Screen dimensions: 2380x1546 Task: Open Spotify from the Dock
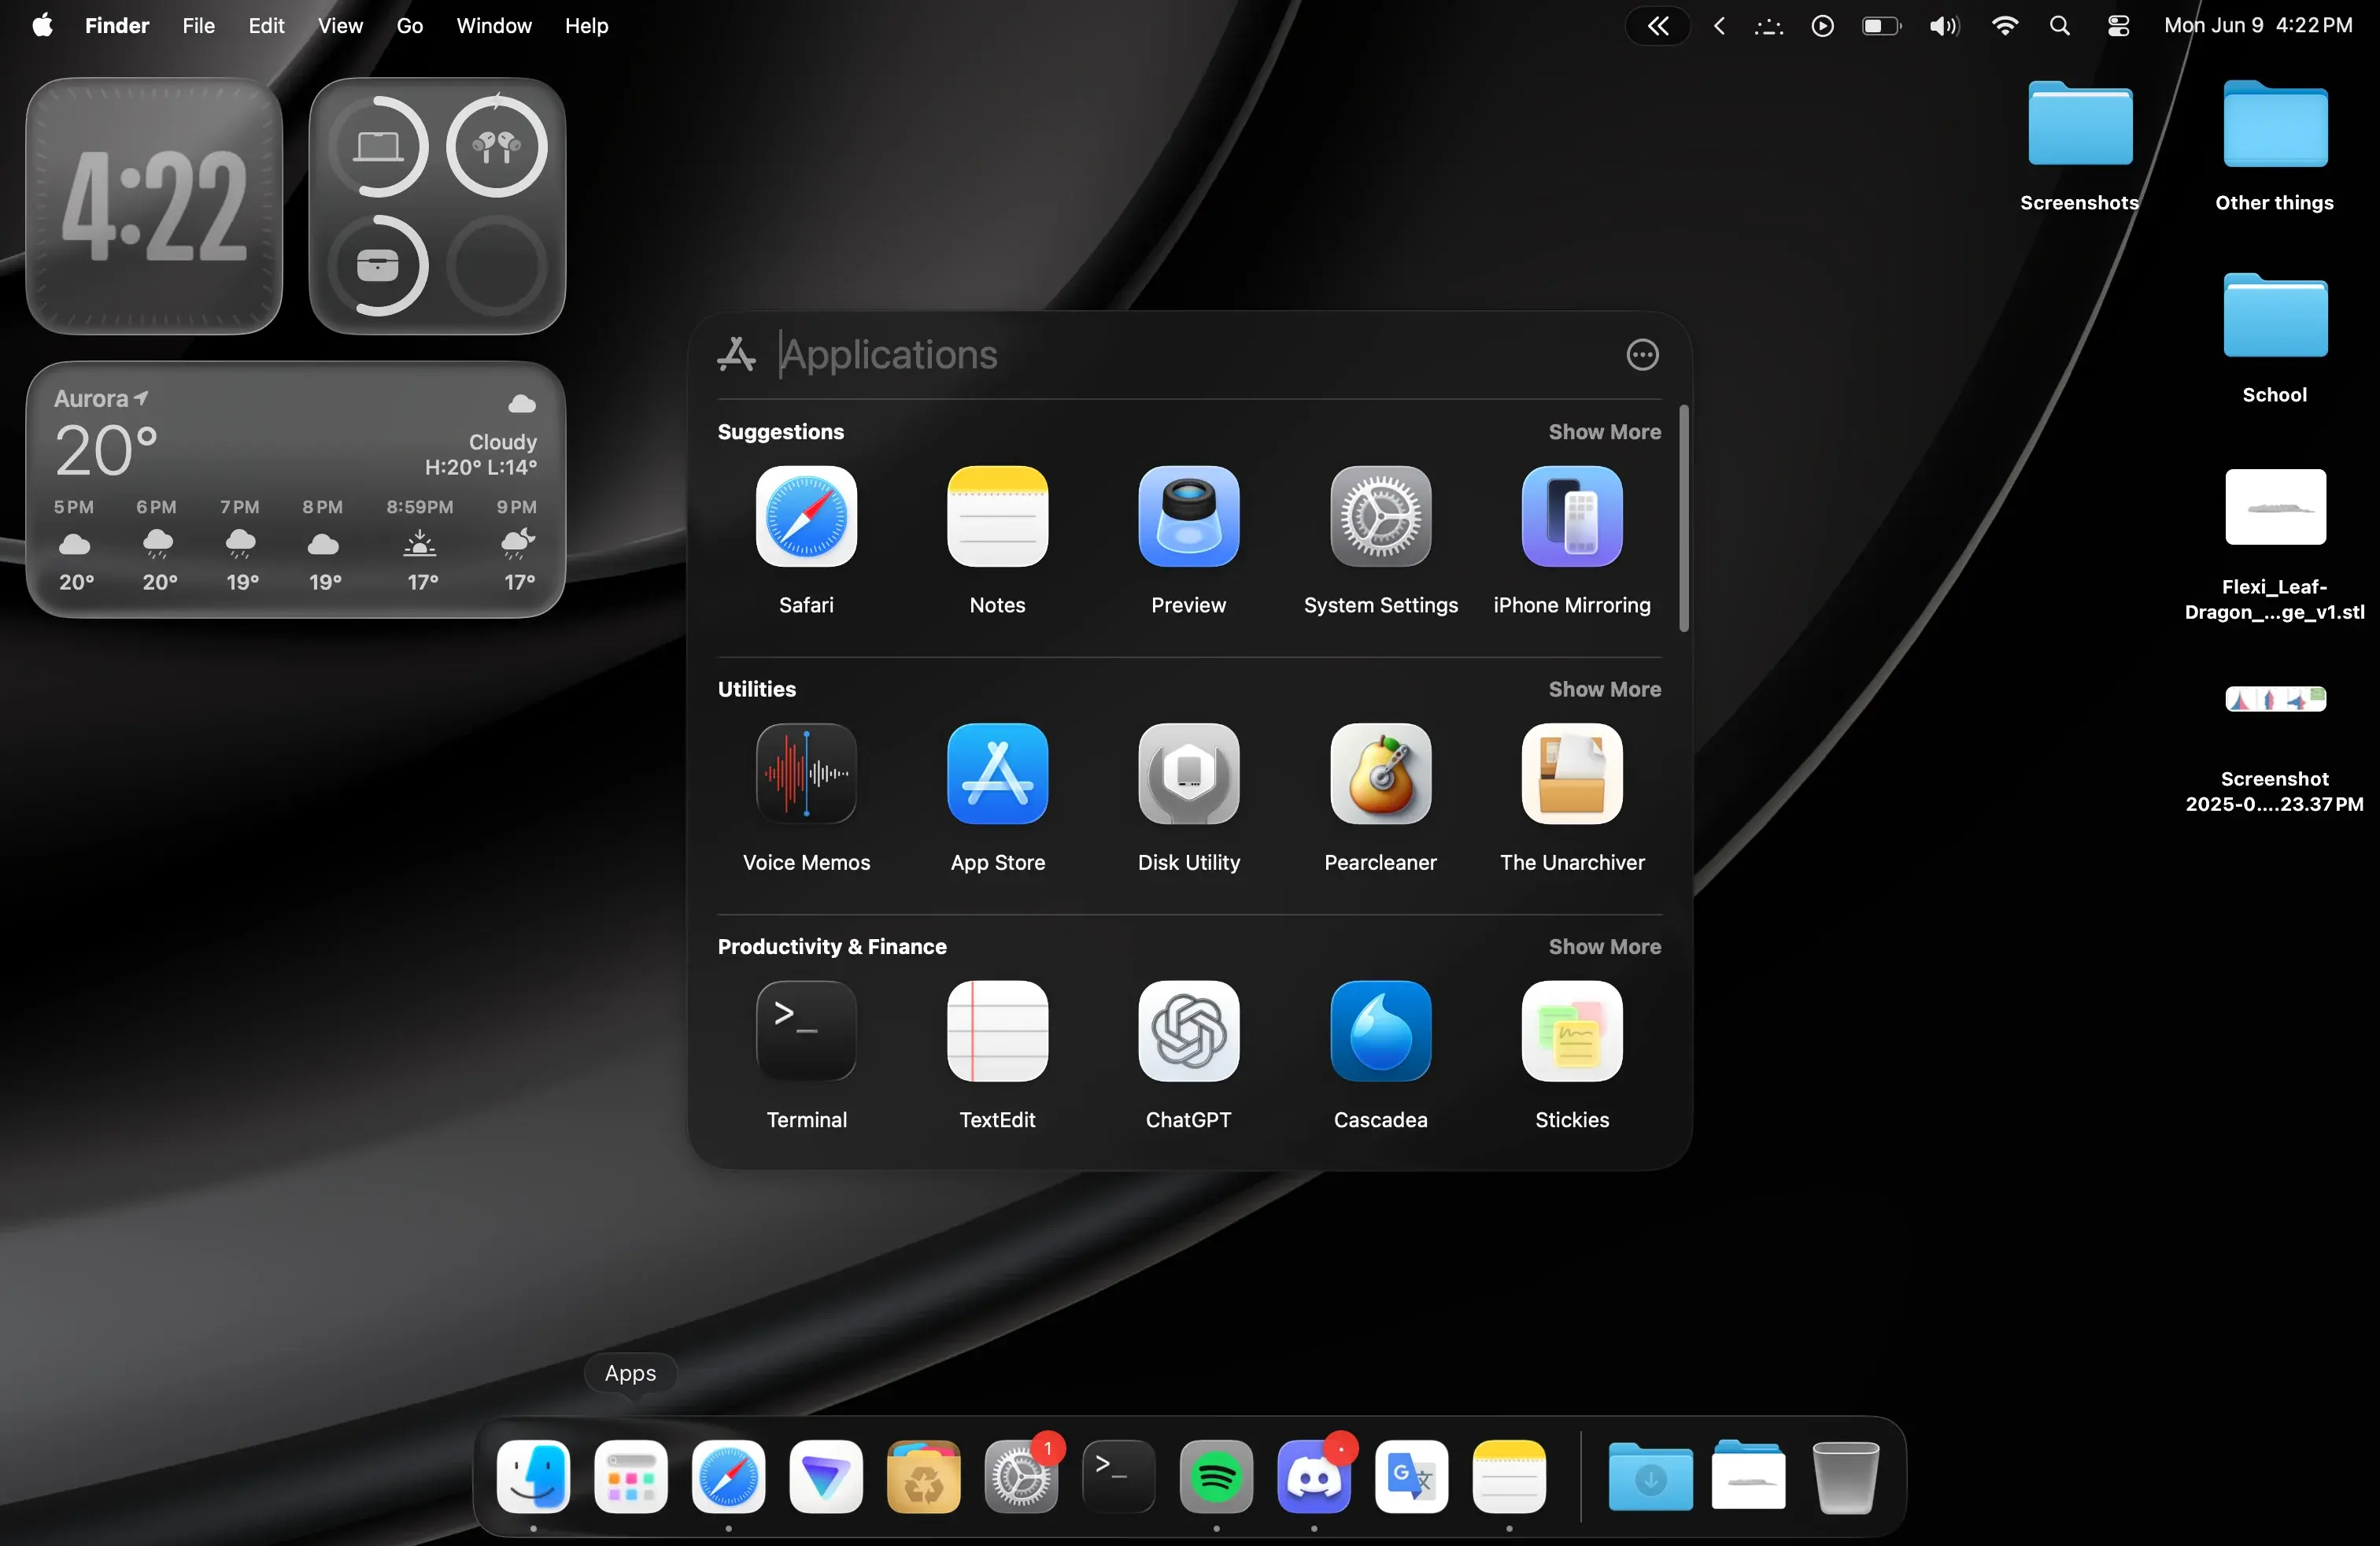point(1216,1477)
